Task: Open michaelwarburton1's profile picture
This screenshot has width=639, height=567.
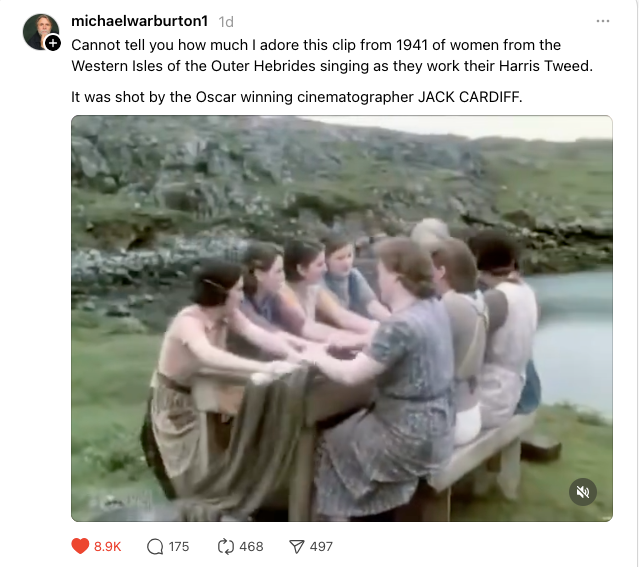Action: coord(41,32)
